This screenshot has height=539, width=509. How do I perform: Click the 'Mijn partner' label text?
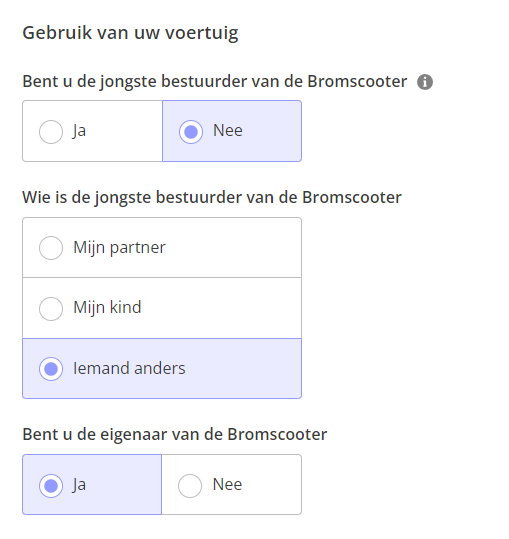(119, 248)
